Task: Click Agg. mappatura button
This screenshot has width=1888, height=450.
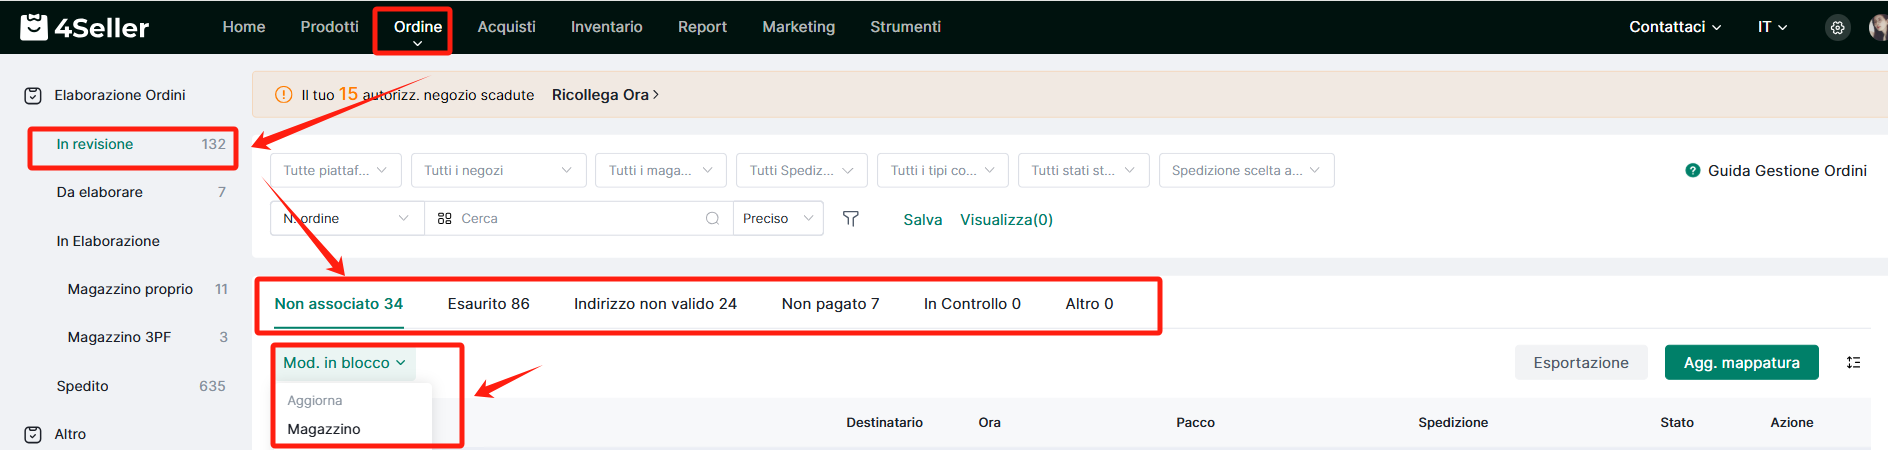Action: [1742, 363]
